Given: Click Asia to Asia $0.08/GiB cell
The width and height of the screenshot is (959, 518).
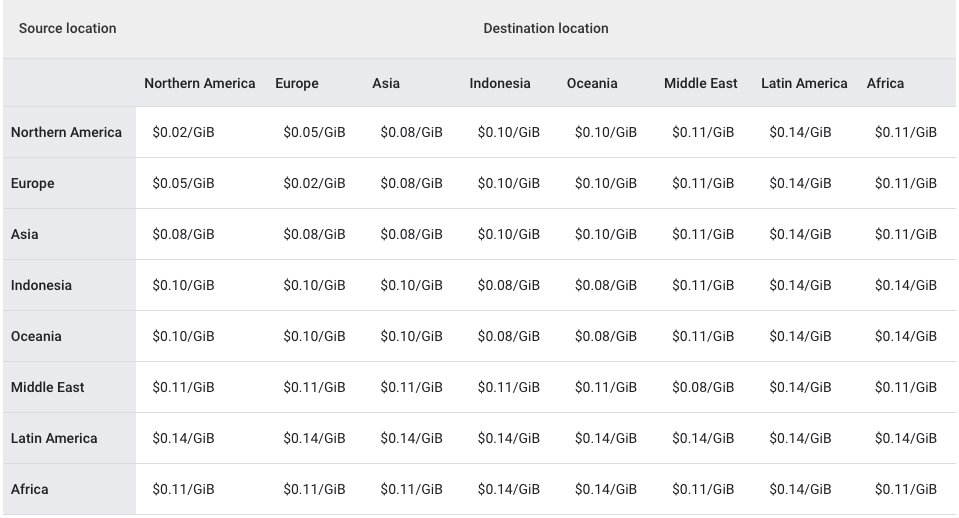Looking at the screenshot, I should (x=411, y=234).
